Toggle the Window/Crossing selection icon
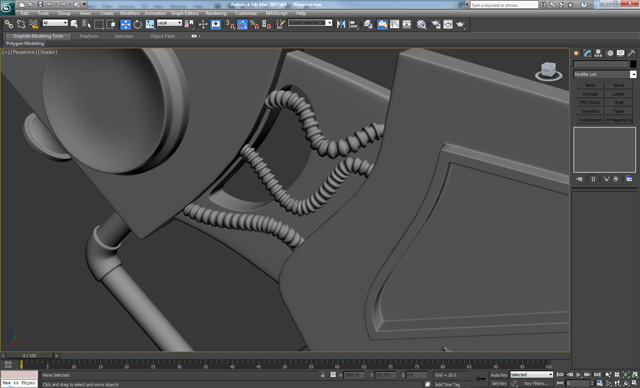 click(x=111, y=24)
